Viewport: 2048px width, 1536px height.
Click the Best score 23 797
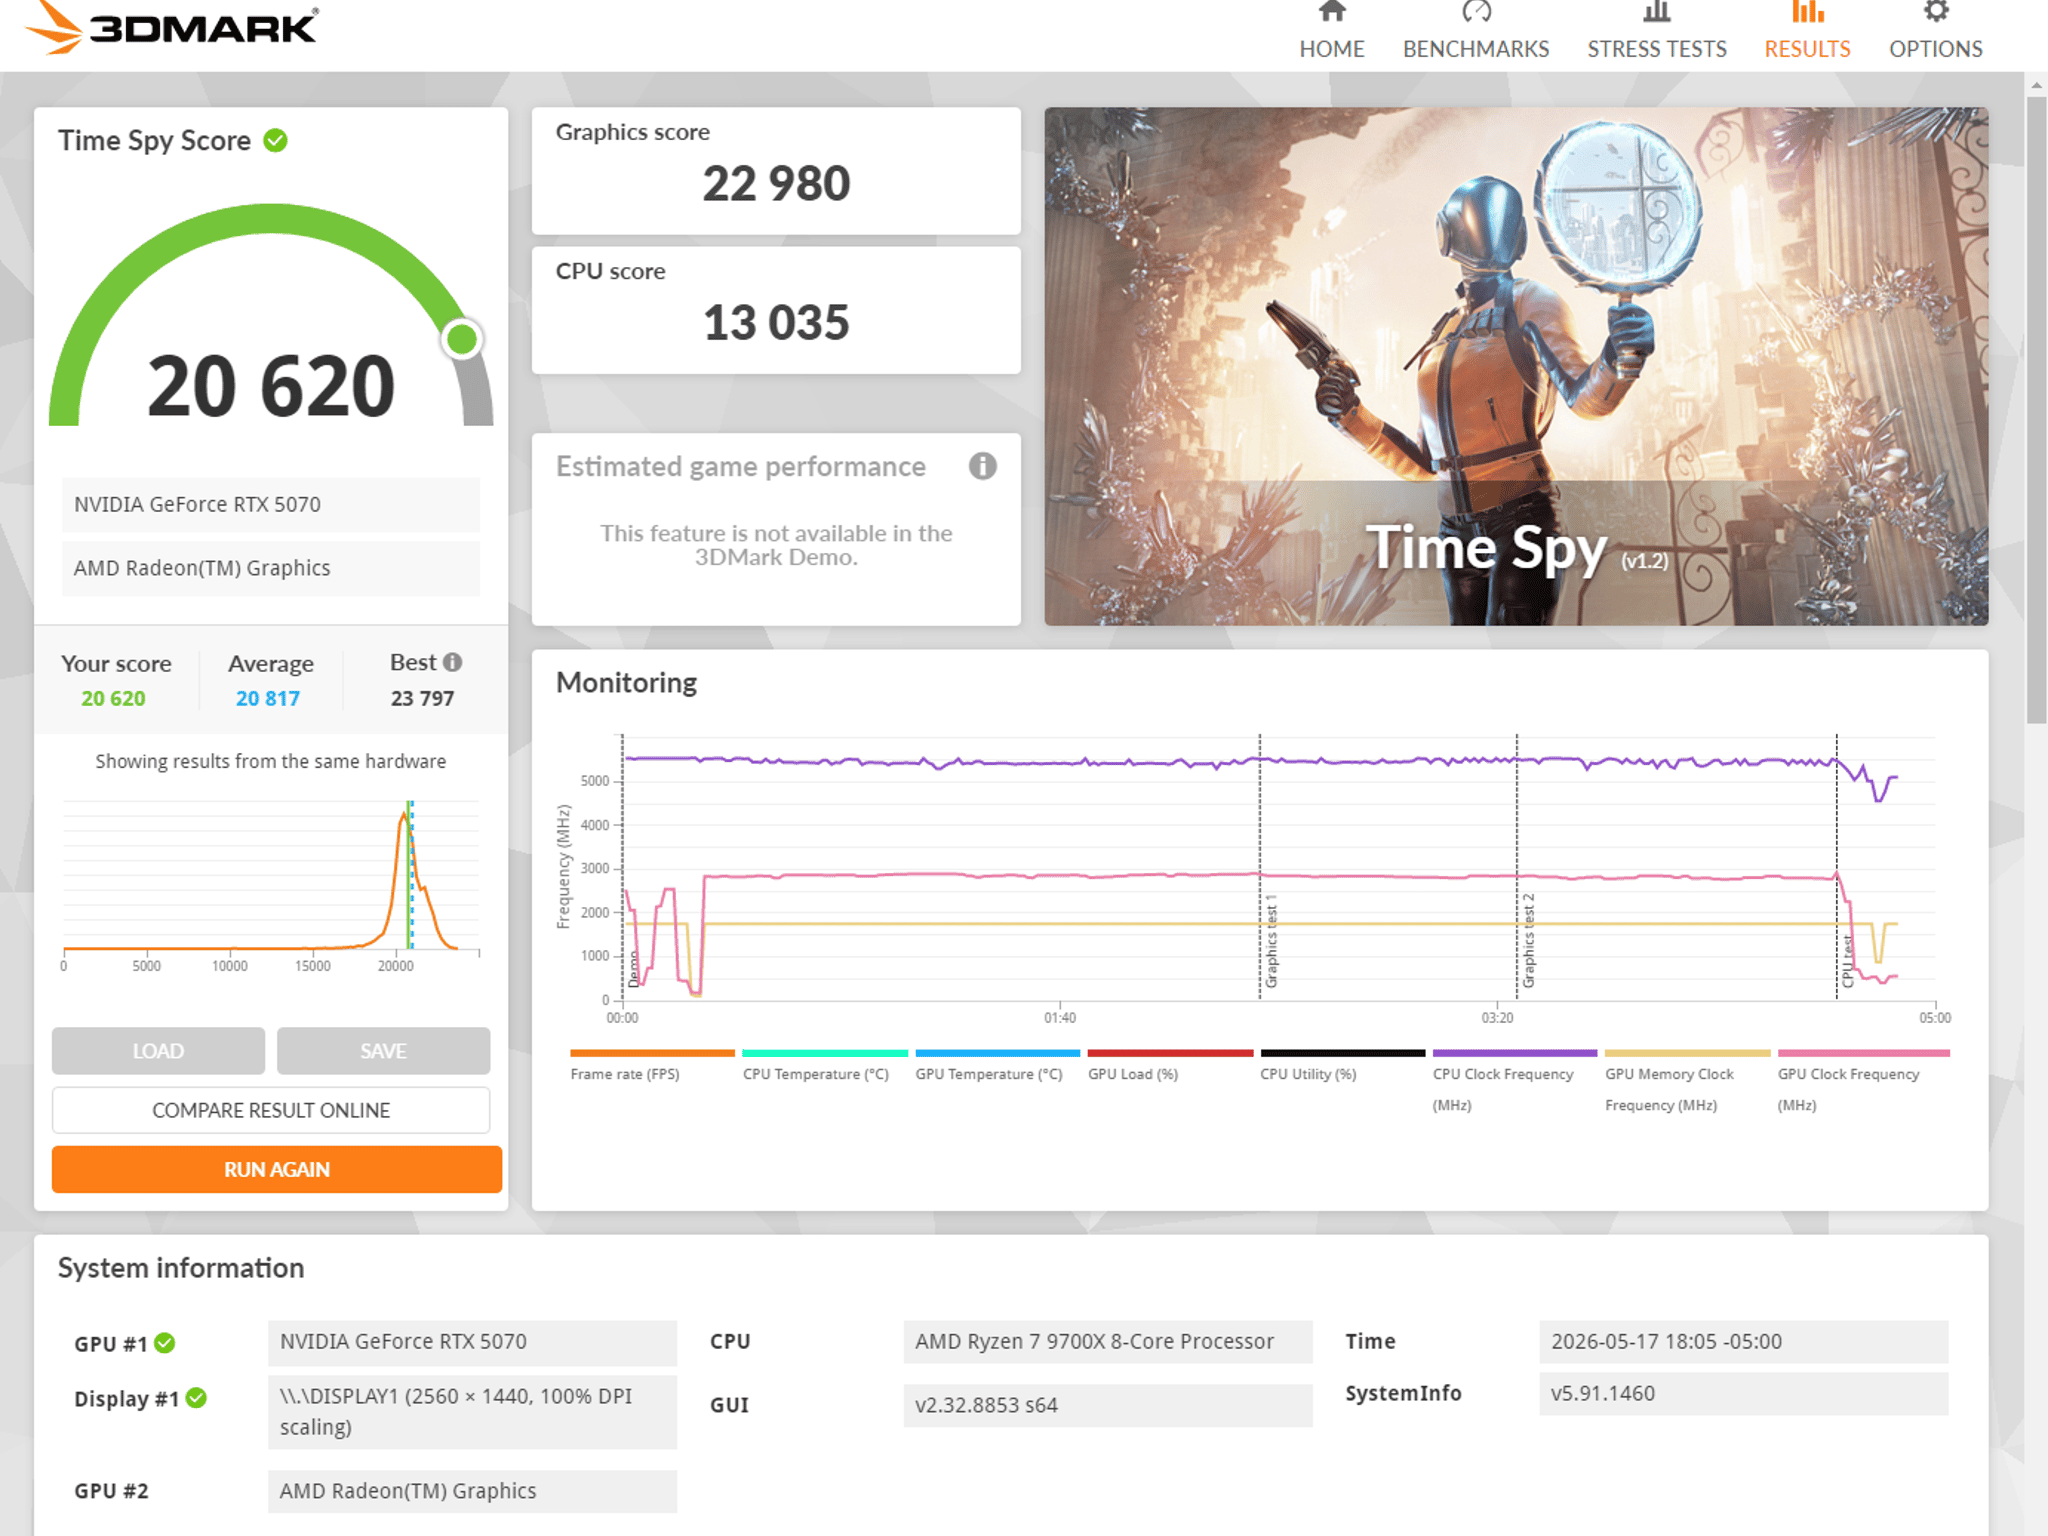point(422,698)
